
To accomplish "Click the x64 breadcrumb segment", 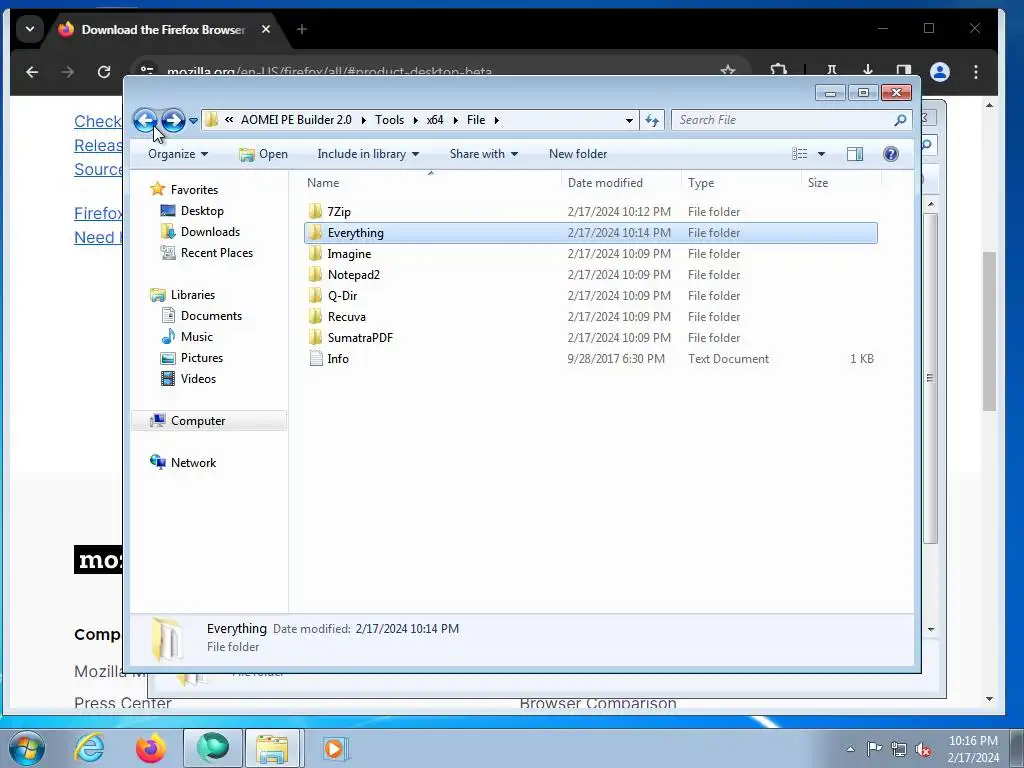I will pos(435,120).
